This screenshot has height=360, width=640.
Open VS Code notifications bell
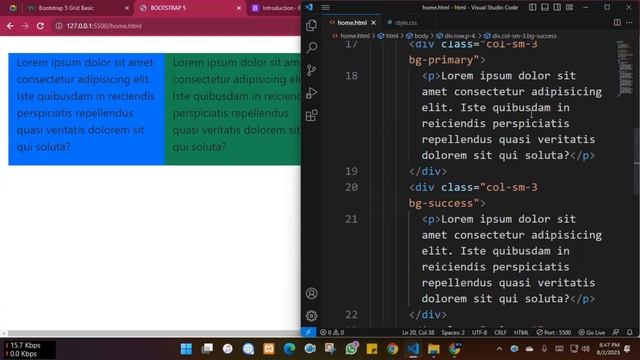(x=629, y=333)
